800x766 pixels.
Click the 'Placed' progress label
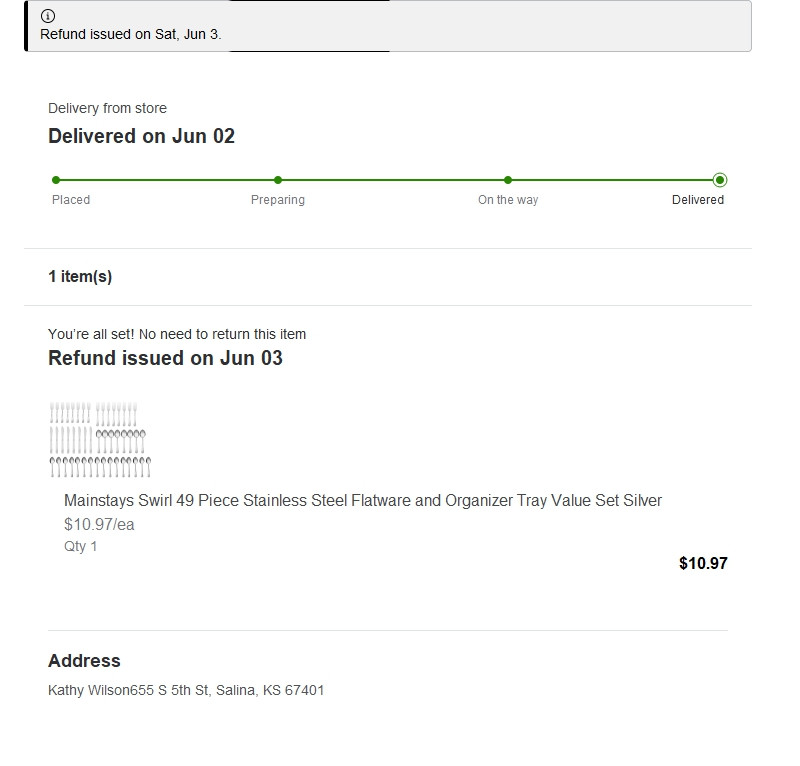coord(71,200)
